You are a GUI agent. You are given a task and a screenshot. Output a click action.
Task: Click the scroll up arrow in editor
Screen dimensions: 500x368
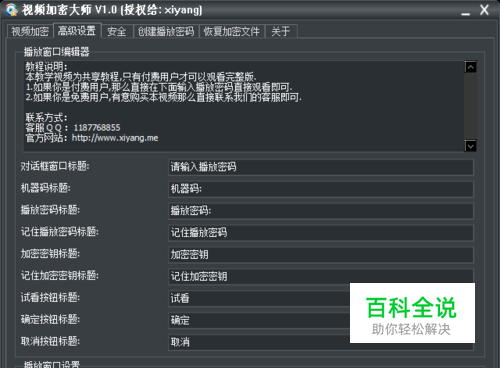click(x=470, y=67)
